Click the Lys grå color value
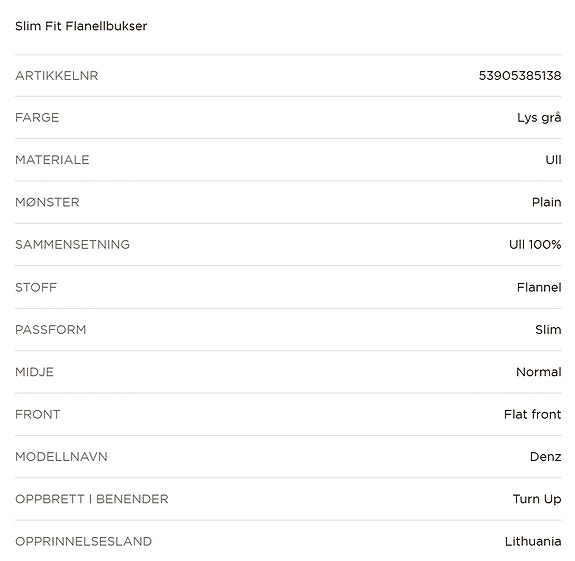The image size is (575, 561). pyautogui.click(x=539, y=118)
